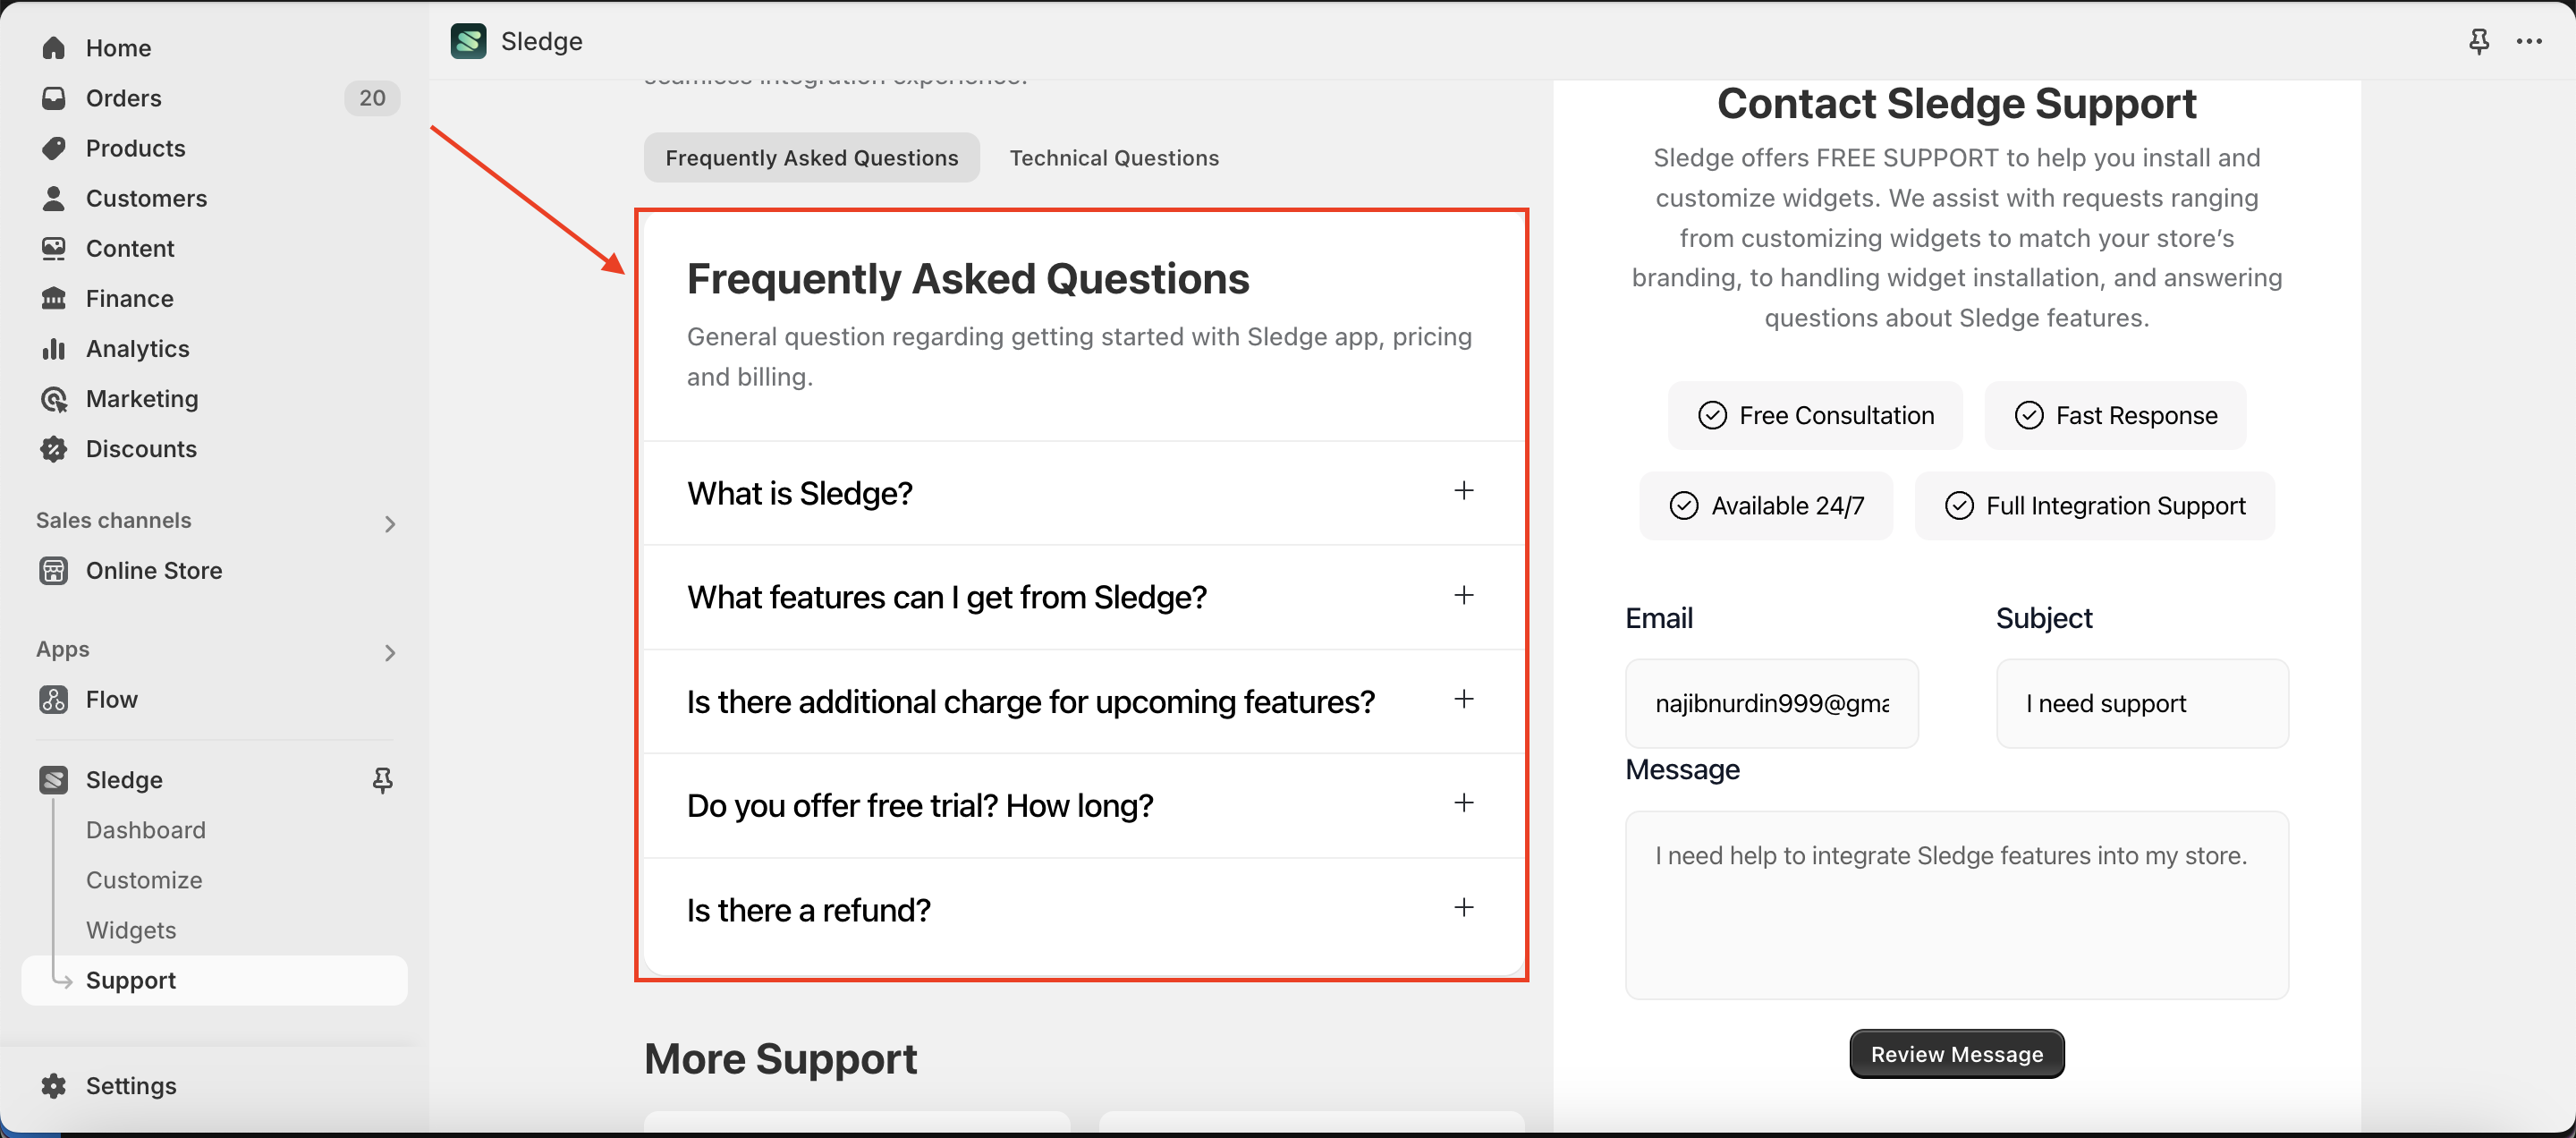This screenshot has width=2576, height=1138.
Task: Click the Home icon in sidebar
Action: [x=53, y=48]
